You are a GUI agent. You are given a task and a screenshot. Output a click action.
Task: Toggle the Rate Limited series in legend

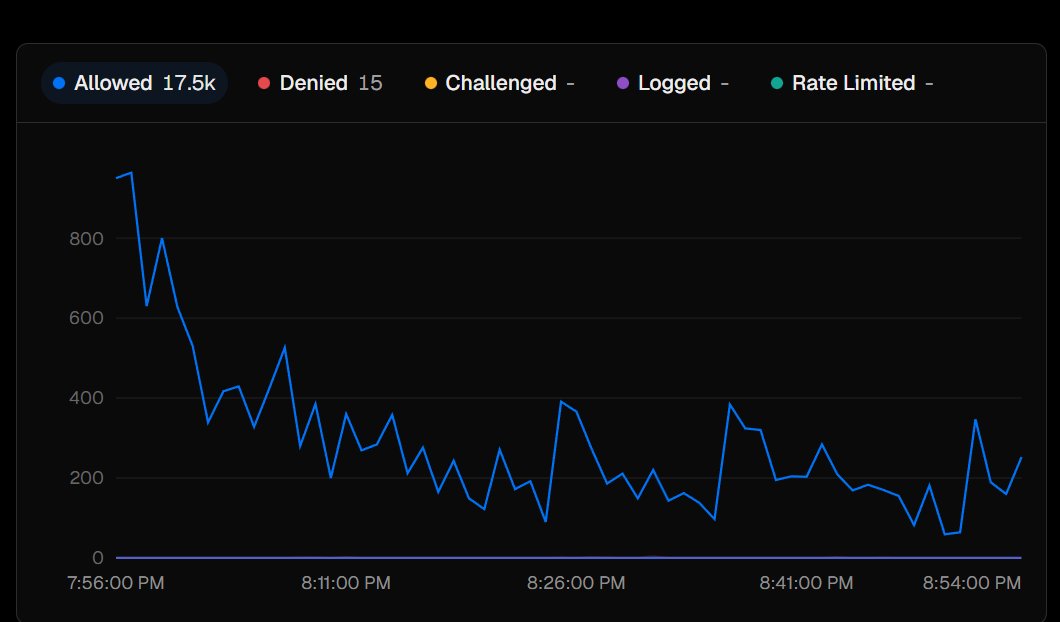point(852,83)
